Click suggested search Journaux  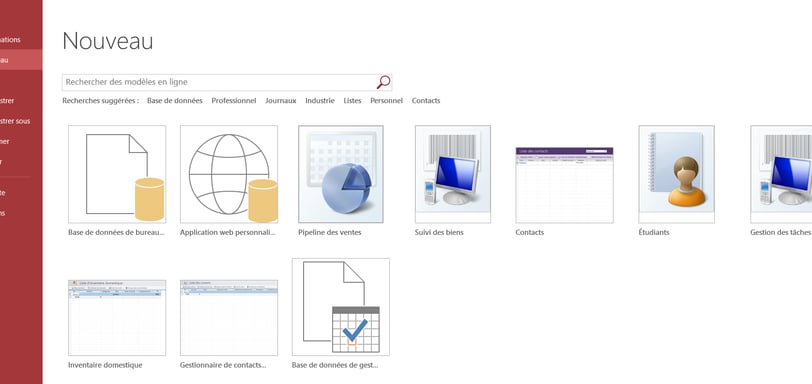click(x=281, y=101)
